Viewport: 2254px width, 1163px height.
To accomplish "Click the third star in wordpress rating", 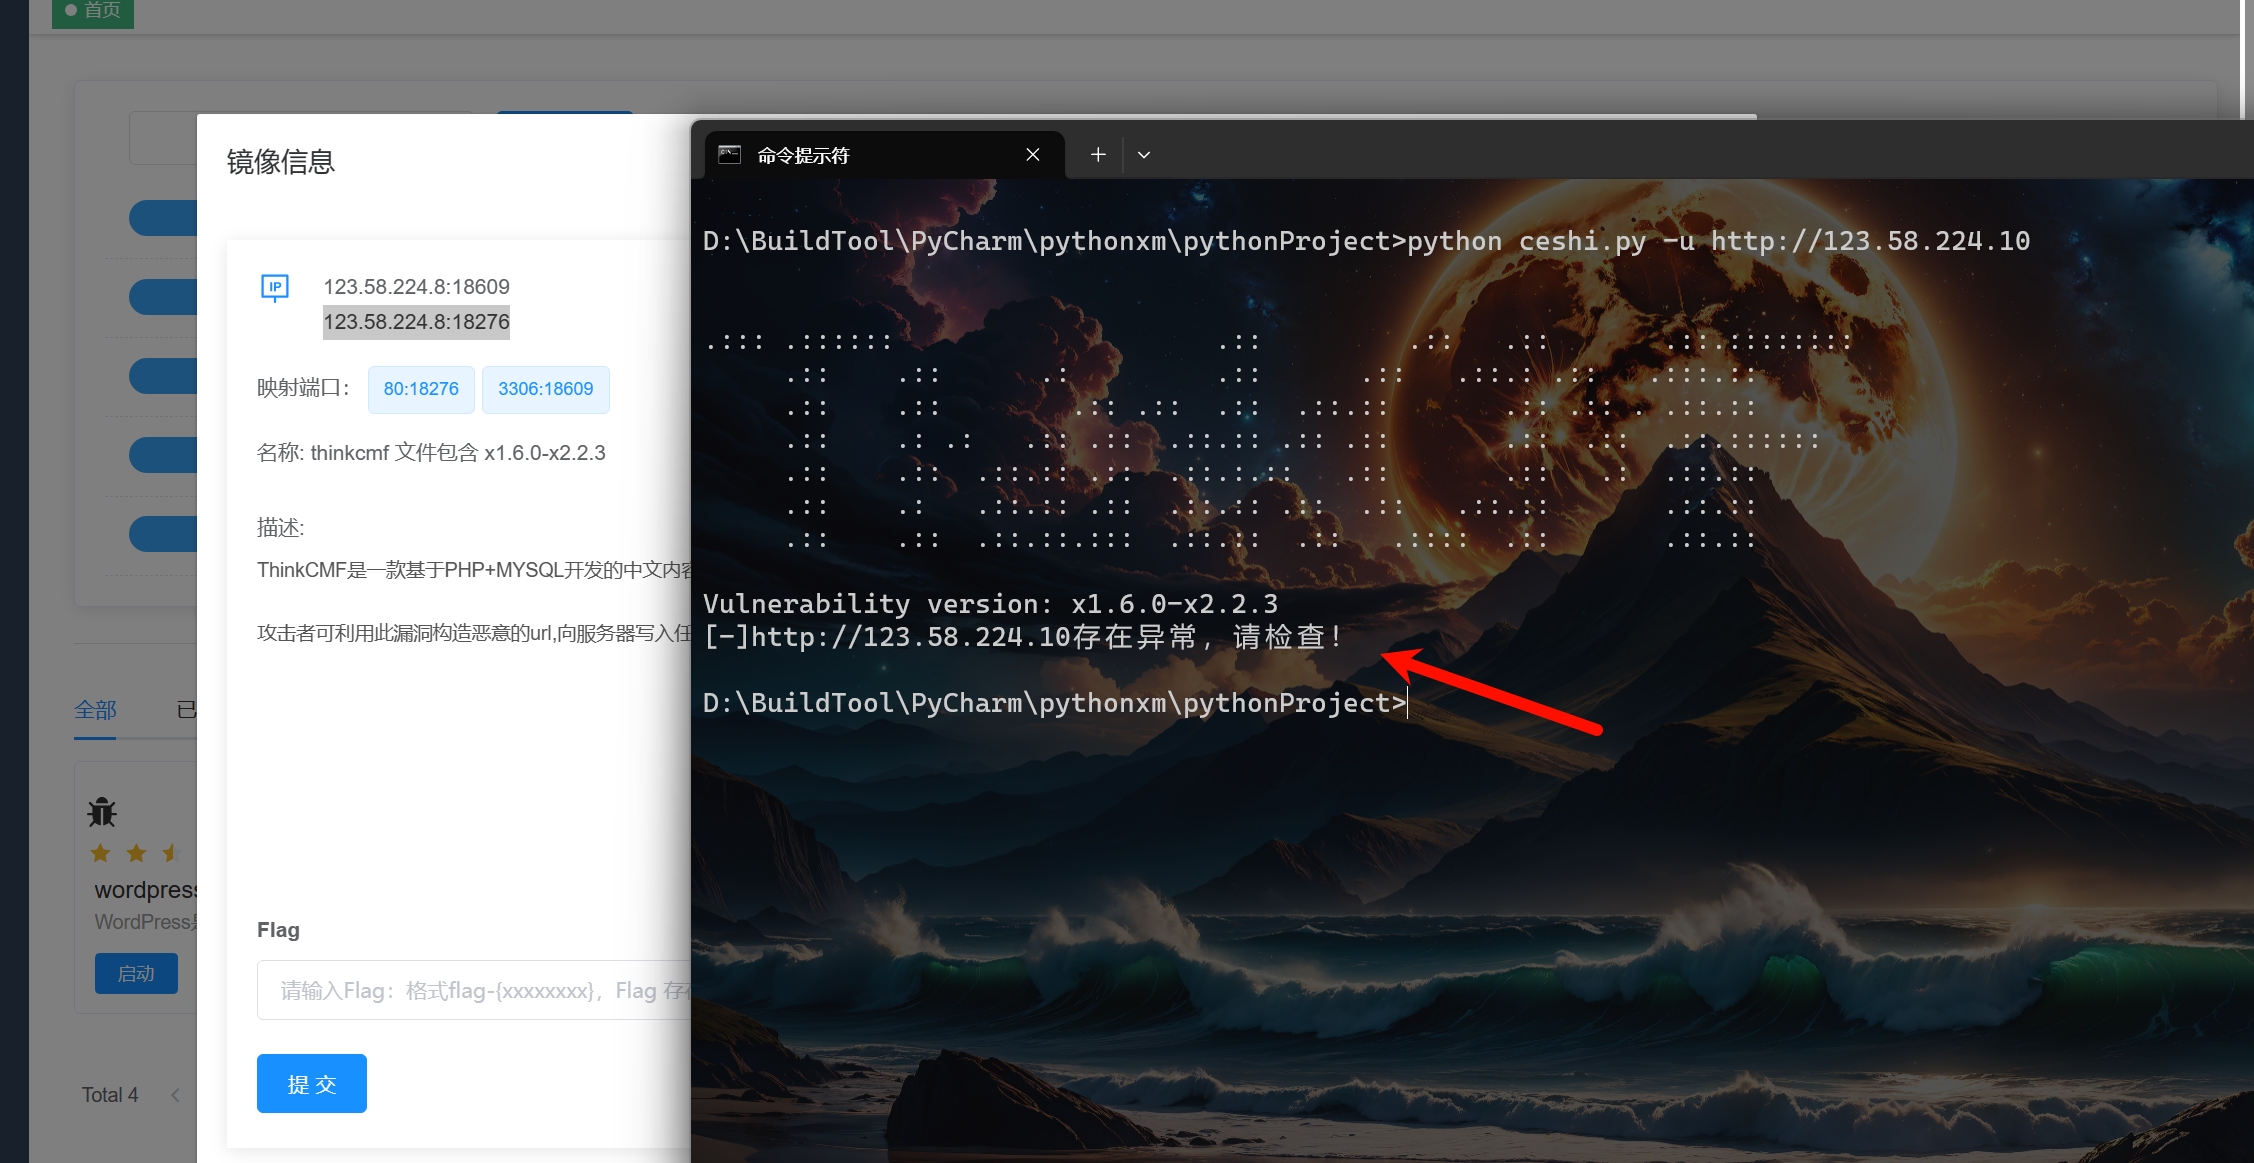I will pyautogui.click(x=170, y=852).
